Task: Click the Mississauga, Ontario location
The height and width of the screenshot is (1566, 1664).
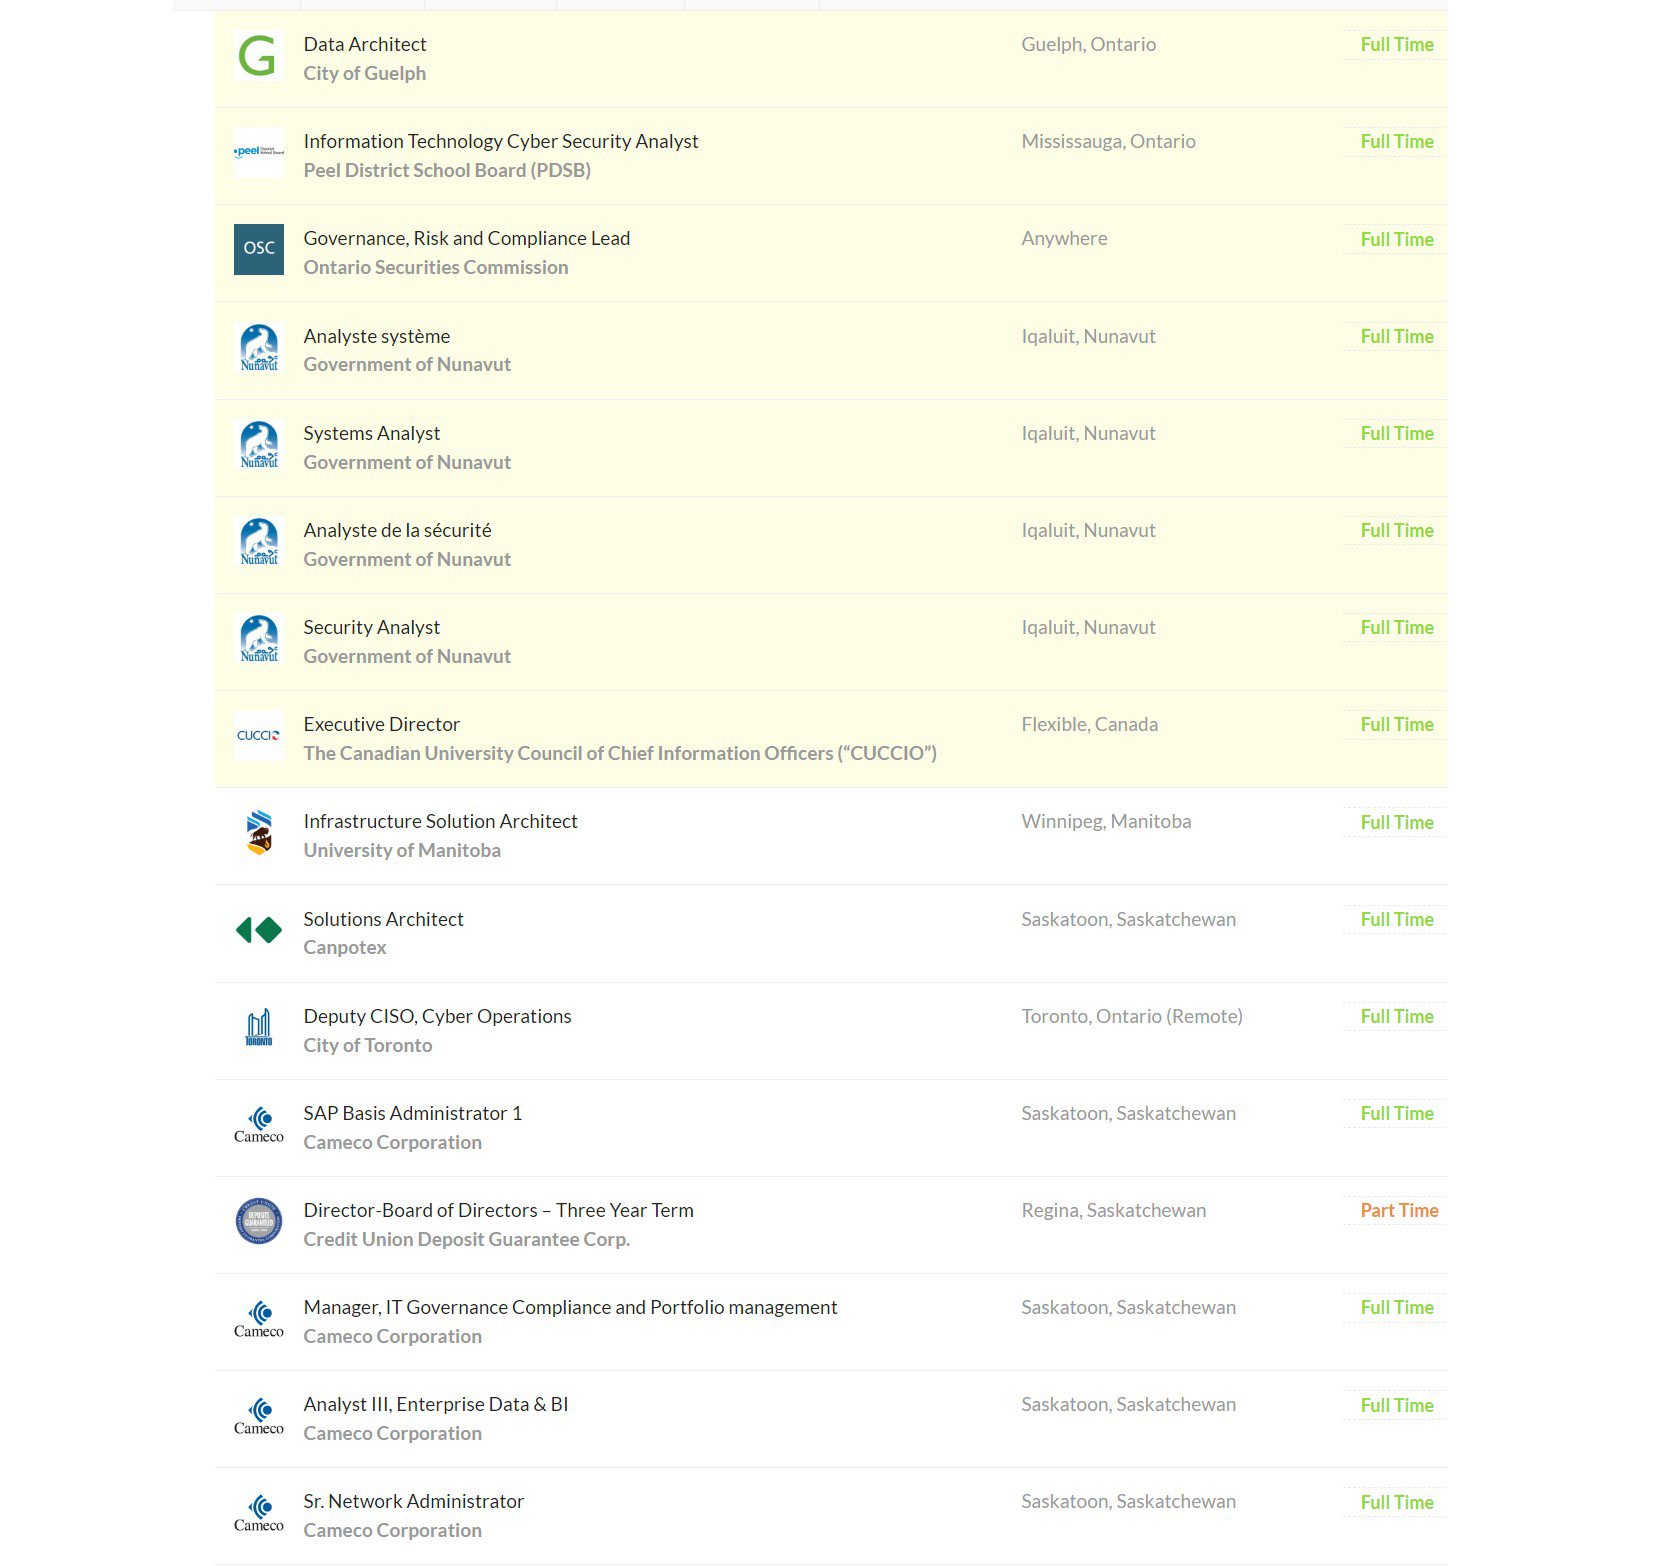Action: point(1108,141)
